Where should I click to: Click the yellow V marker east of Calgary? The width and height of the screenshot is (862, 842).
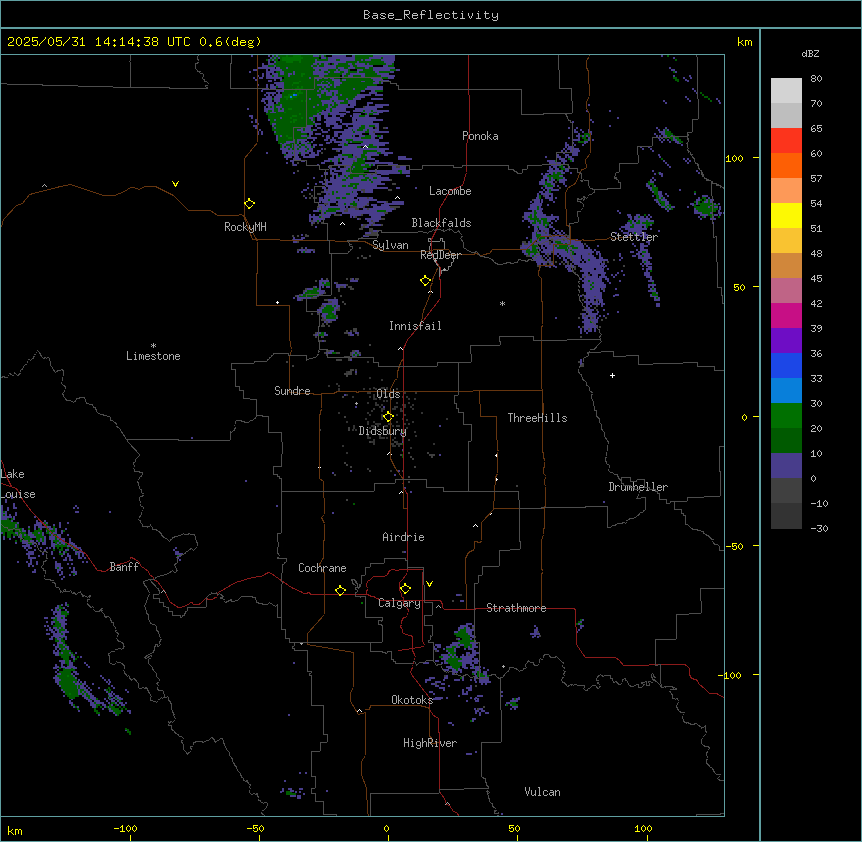(x=429, y=584)
